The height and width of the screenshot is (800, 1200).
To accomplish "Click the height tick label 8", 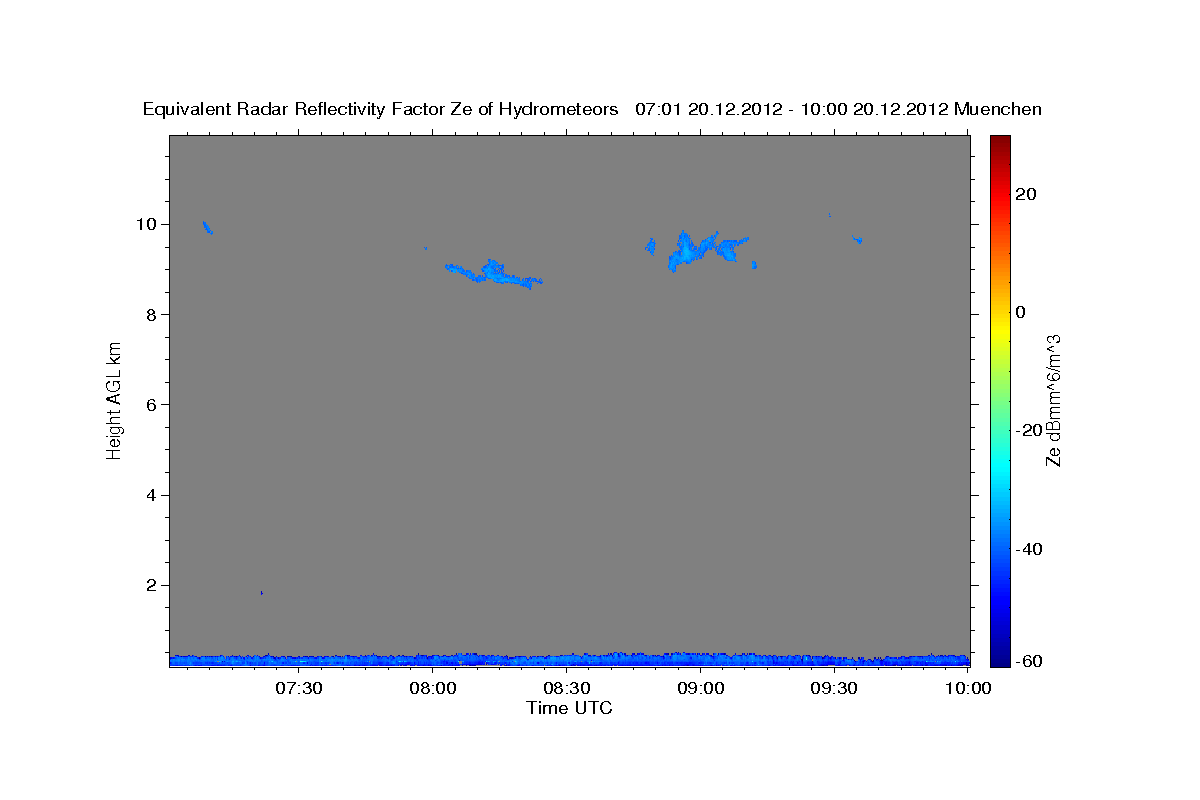I will tap(153, 314).
